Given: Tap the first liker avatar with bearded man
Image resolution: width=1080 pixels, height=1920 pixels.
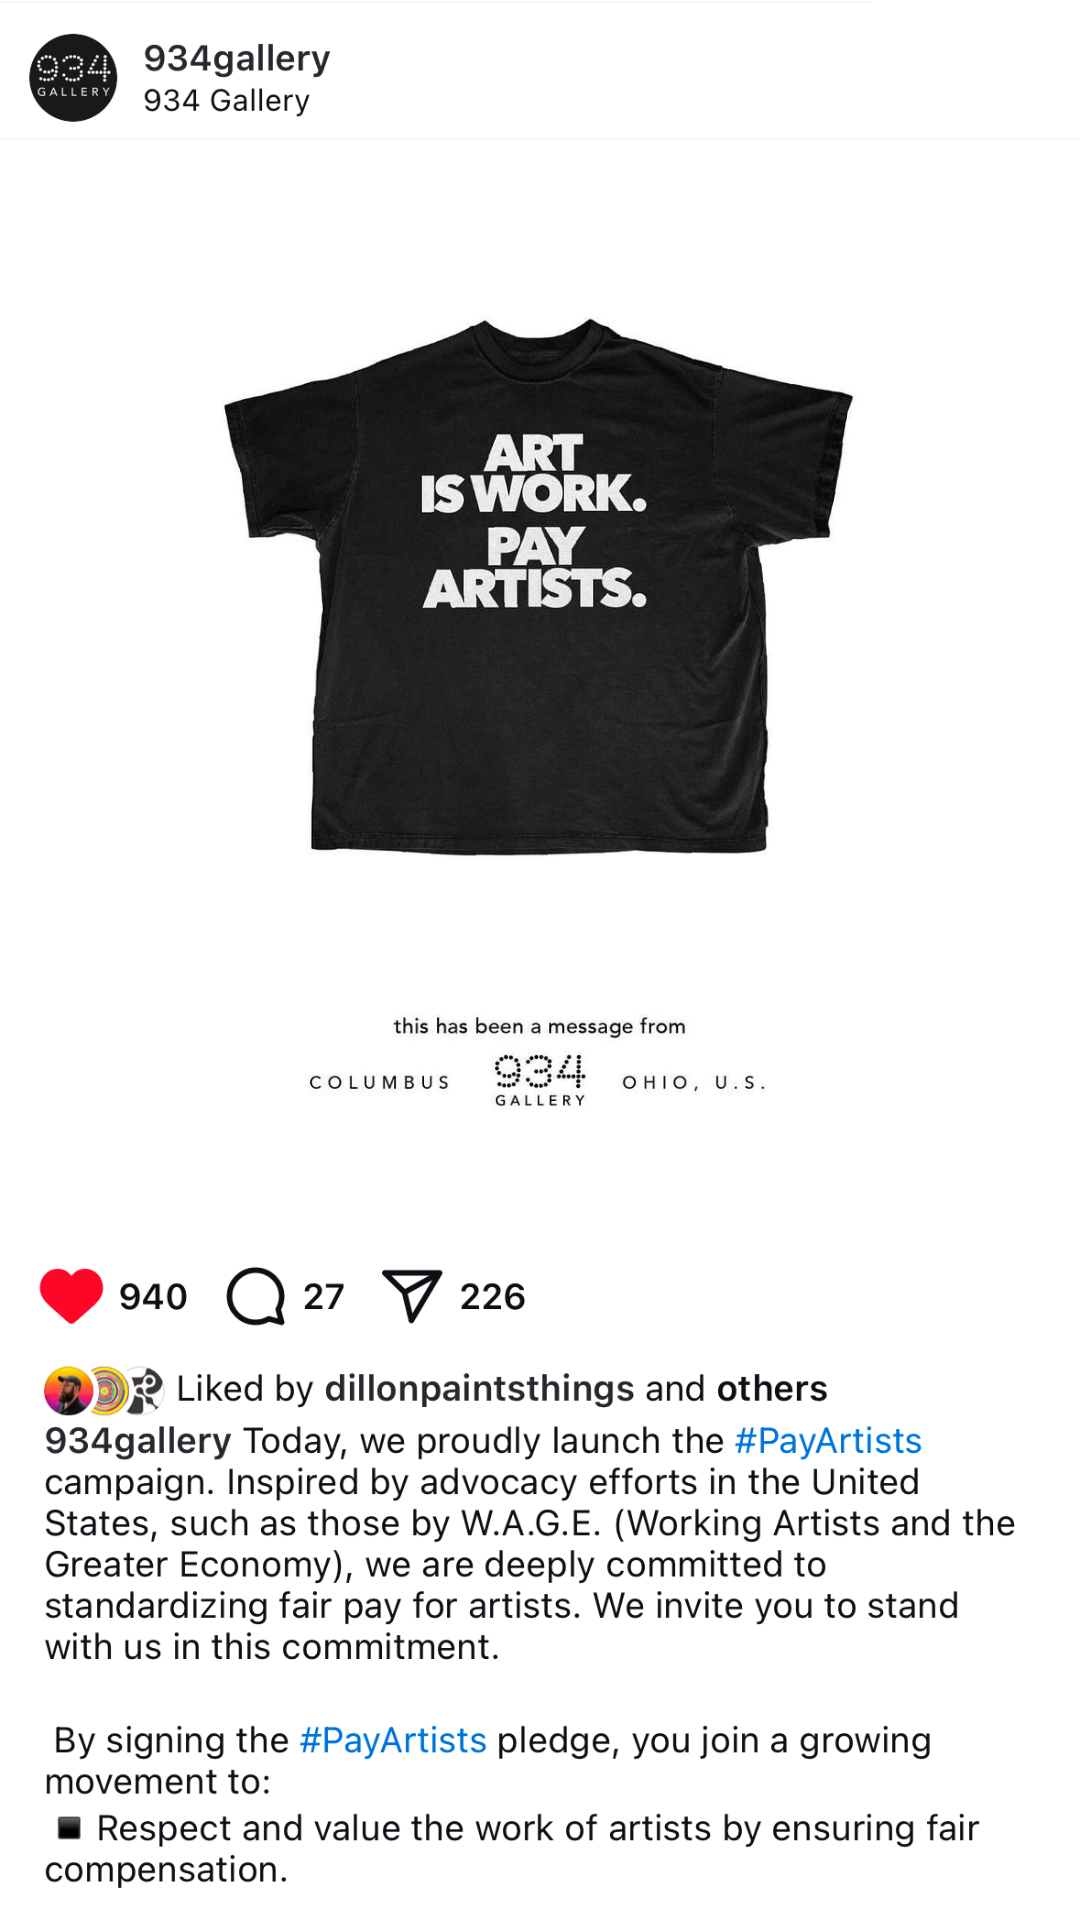Looking at the screenshot, I should 68,1390.
